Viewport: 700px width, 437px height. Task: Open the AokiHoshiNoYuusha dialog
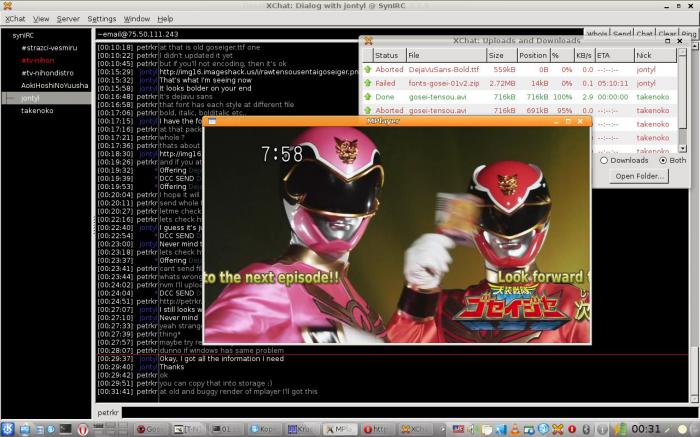click(x=54, y=85)
